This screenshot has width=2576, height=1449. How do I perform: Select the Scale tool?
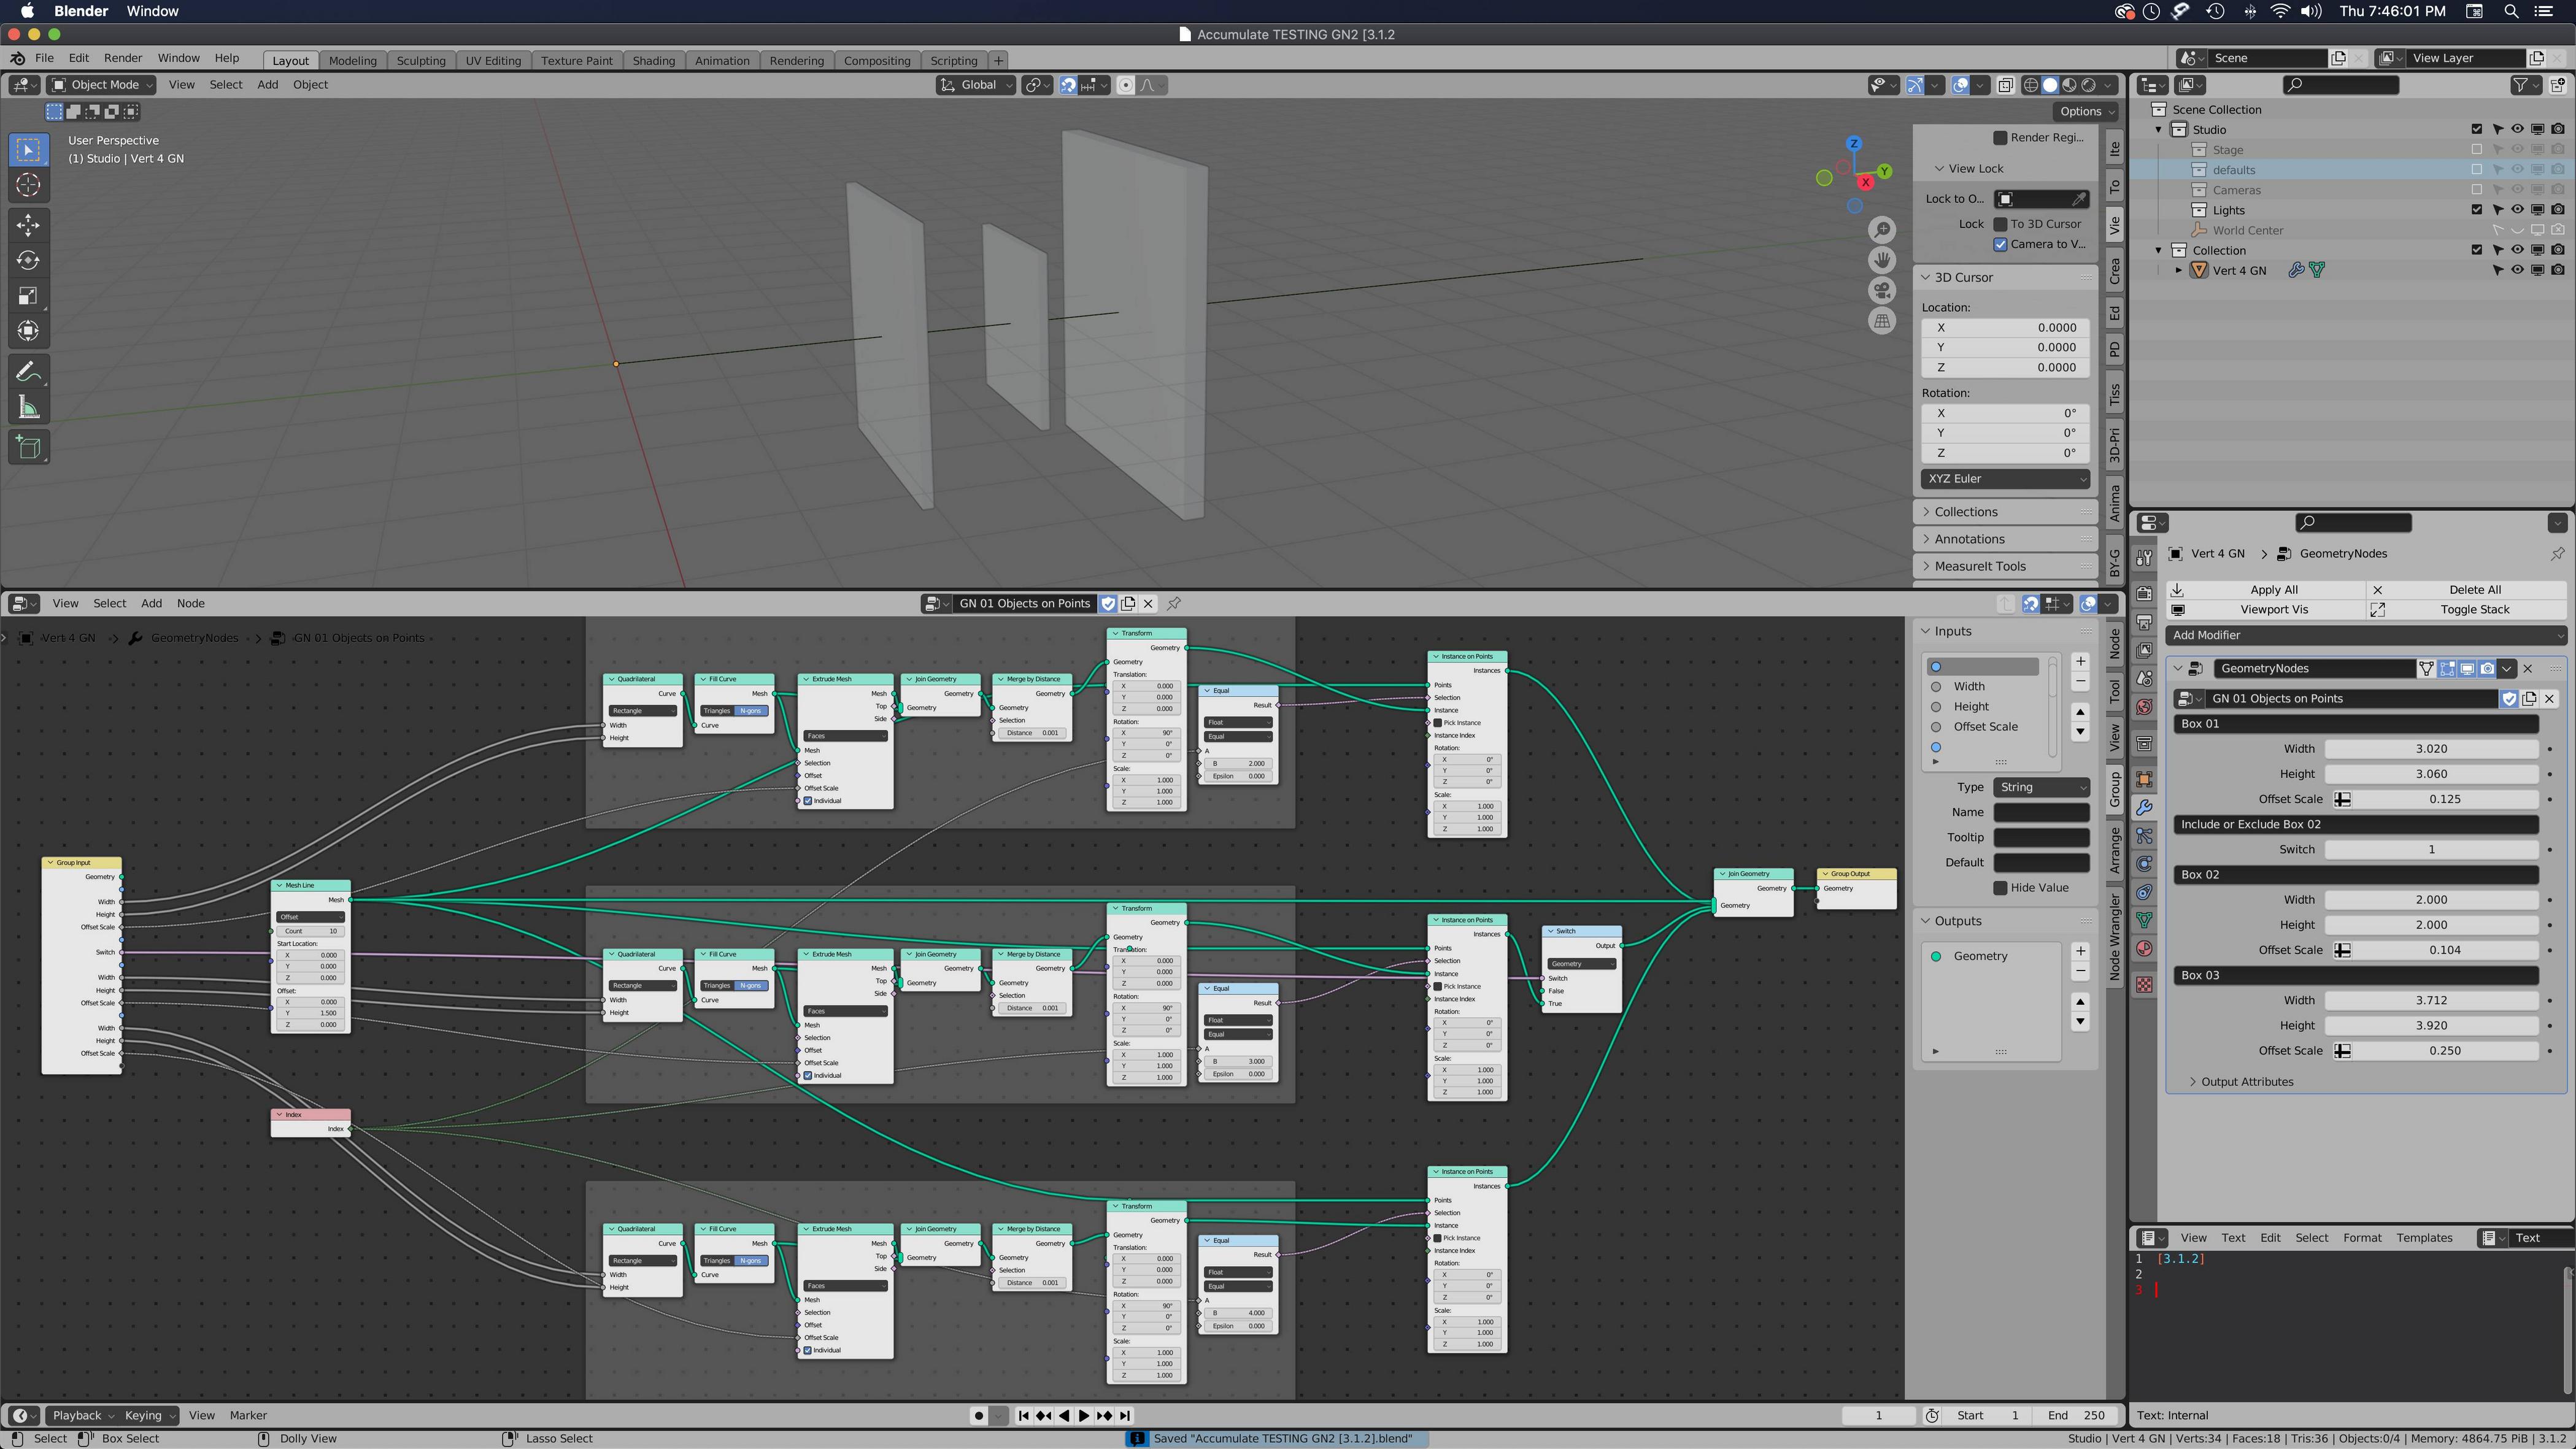click(28, 295)
